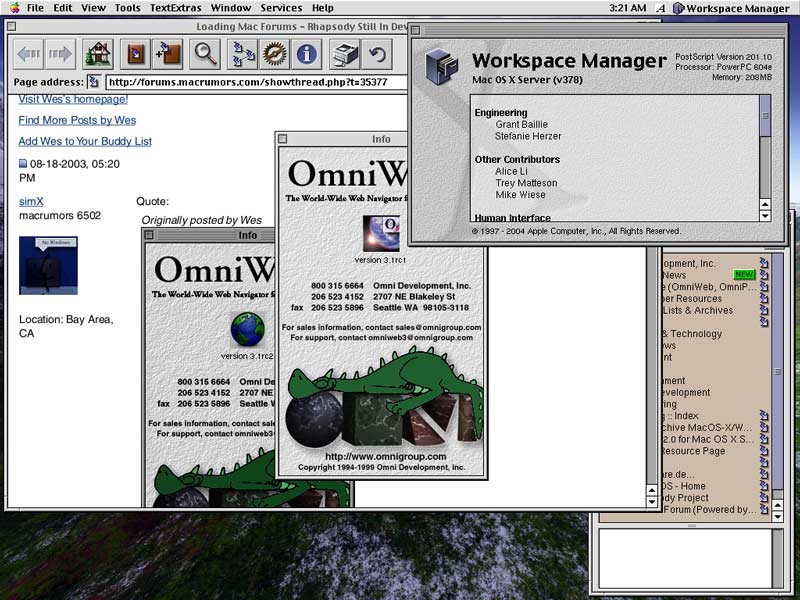Click Grant Baillie in Engineering credits
800x600 pixels.
521,124
